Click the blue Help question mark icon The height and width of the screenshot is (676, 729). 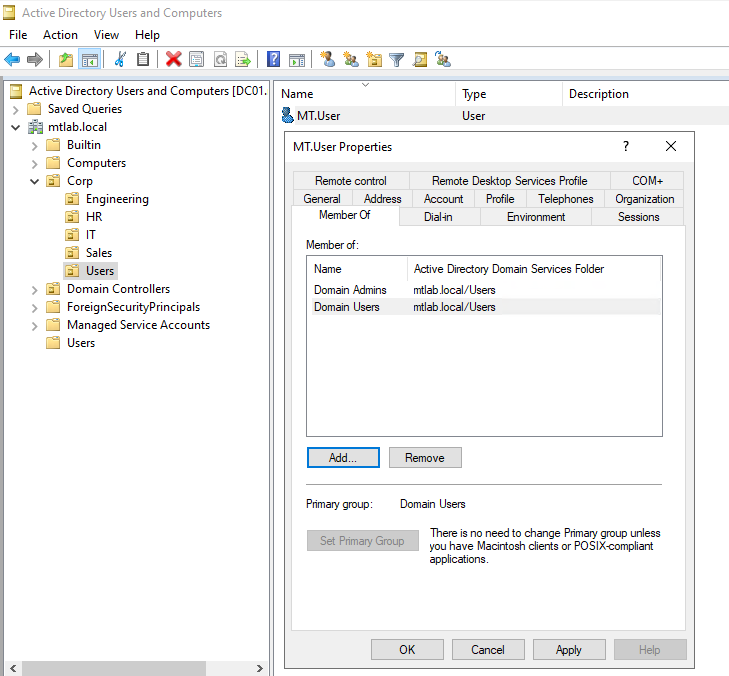tap(273, 60)
